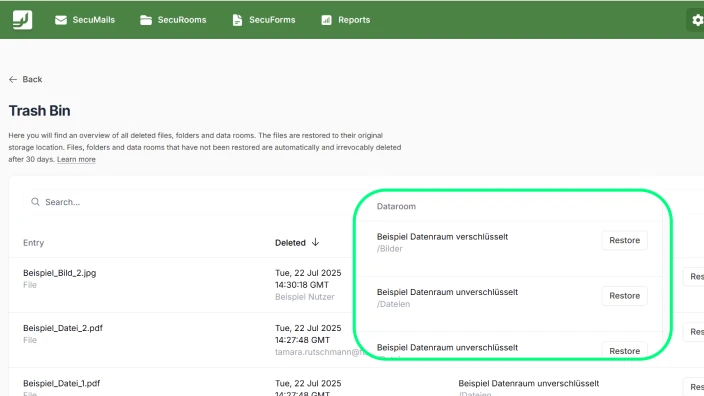The height and width of the screenshot is (396, 704).
Task: Open the SecuForms section
Action: 264,20
